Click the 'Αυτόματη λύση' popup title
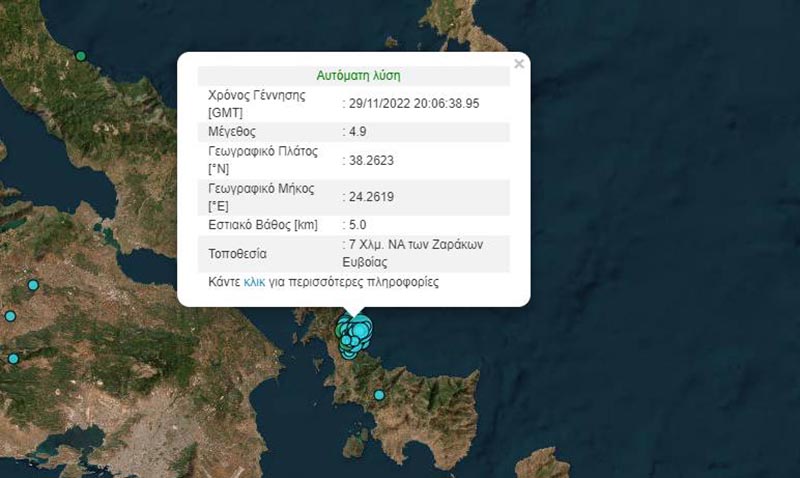This screenshot has width=800, height=478. click(x=358, y=75)
